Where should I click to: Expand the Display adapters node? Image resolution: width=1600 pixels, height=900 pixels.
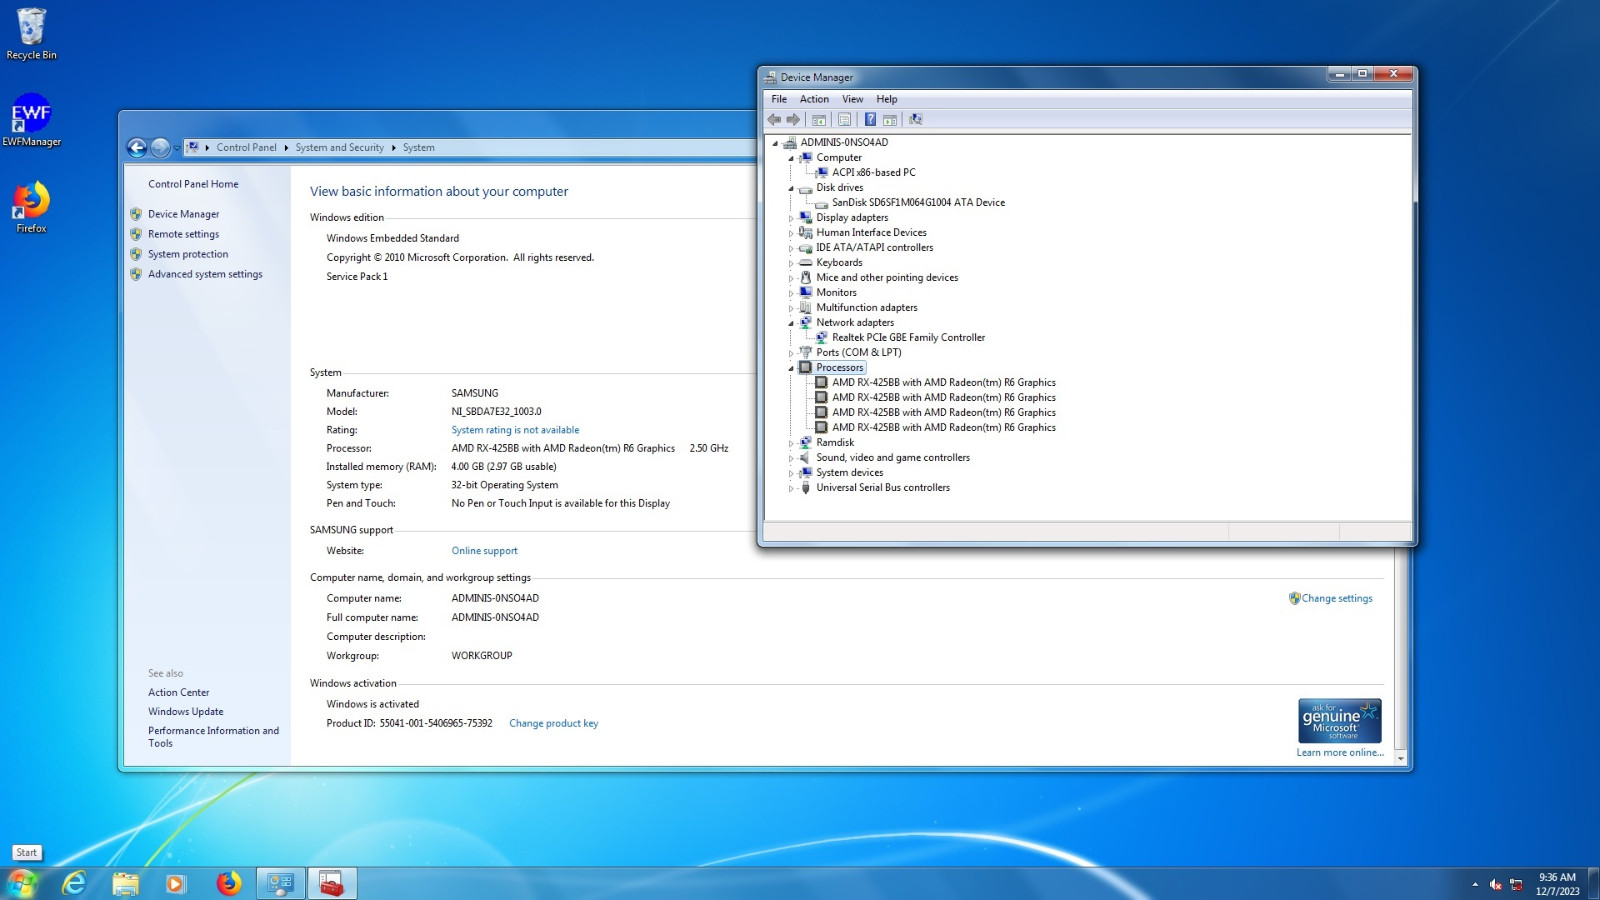[x=791, y=218]
